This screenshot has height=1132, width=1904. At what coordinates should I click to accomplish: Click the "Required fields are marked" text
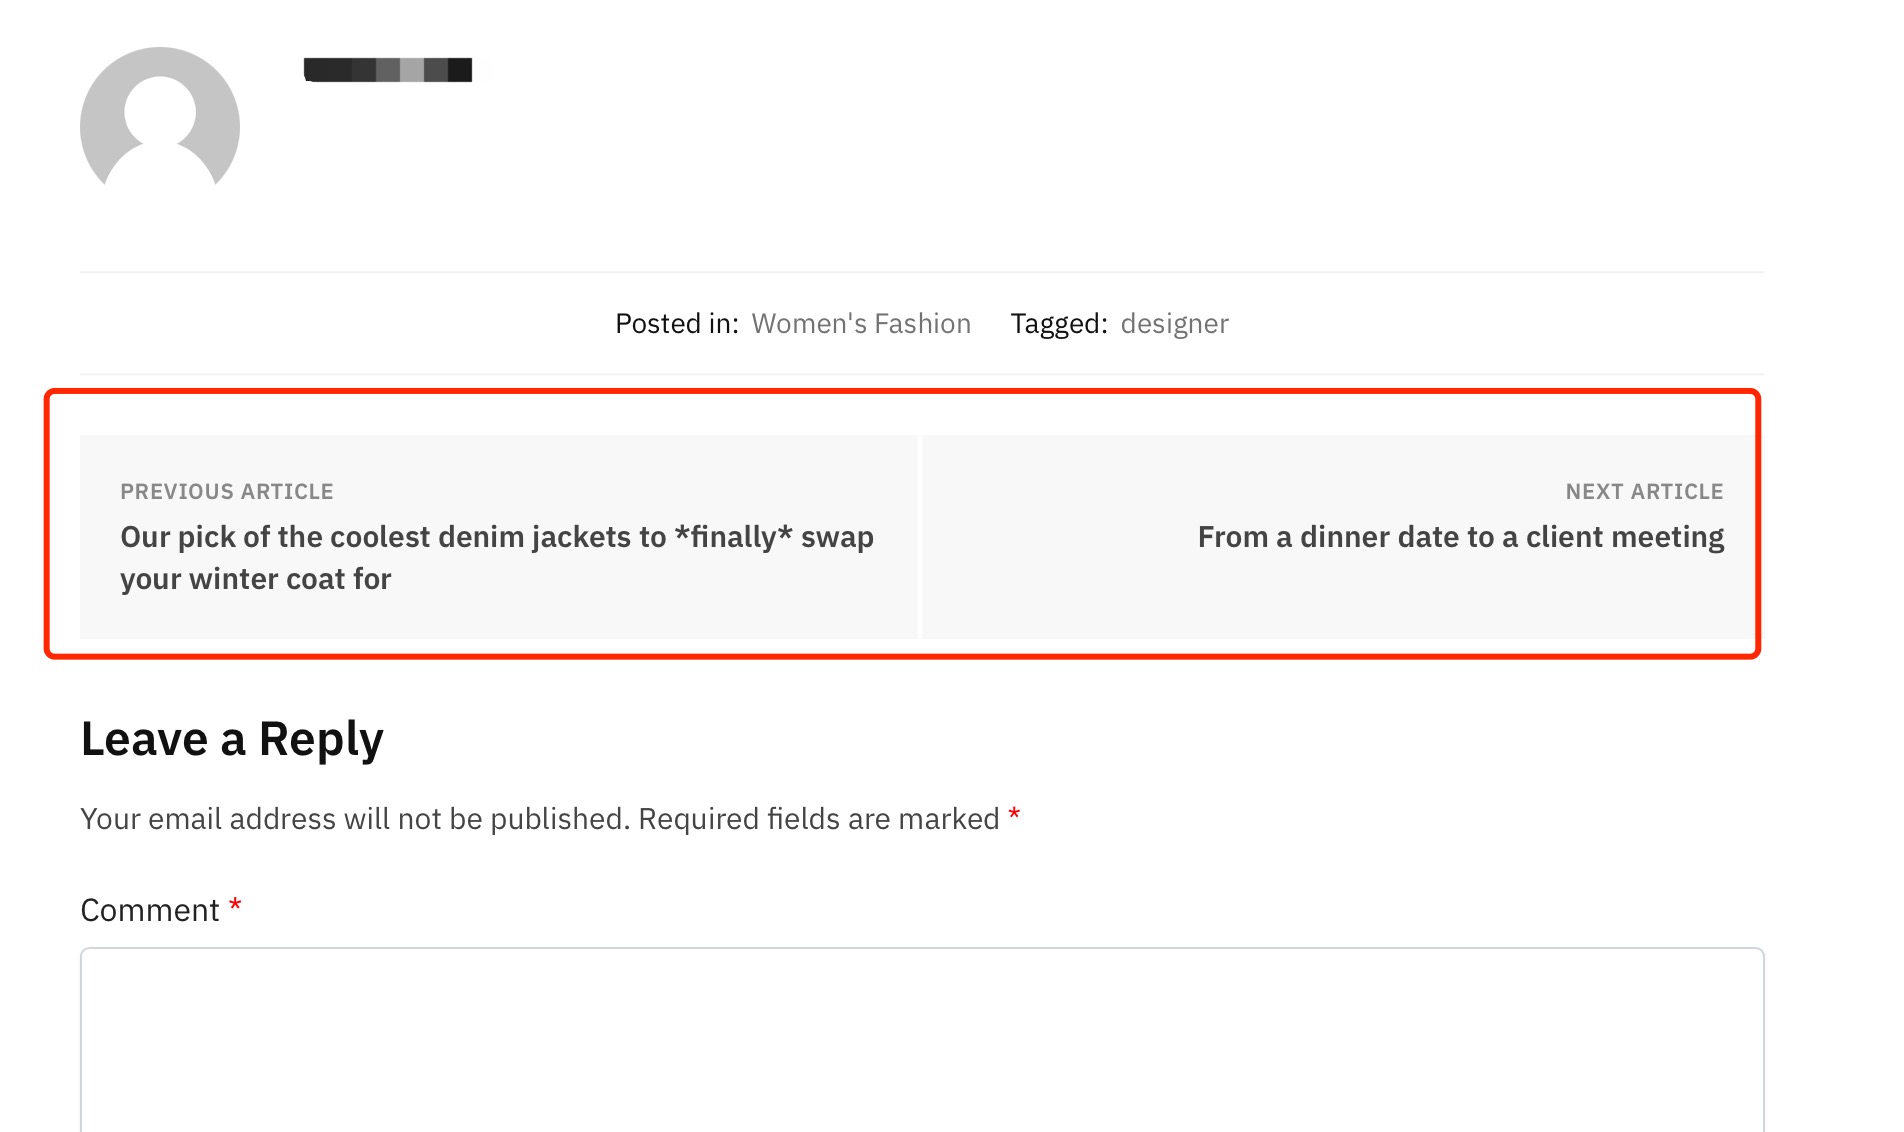[x=819, y=819]
